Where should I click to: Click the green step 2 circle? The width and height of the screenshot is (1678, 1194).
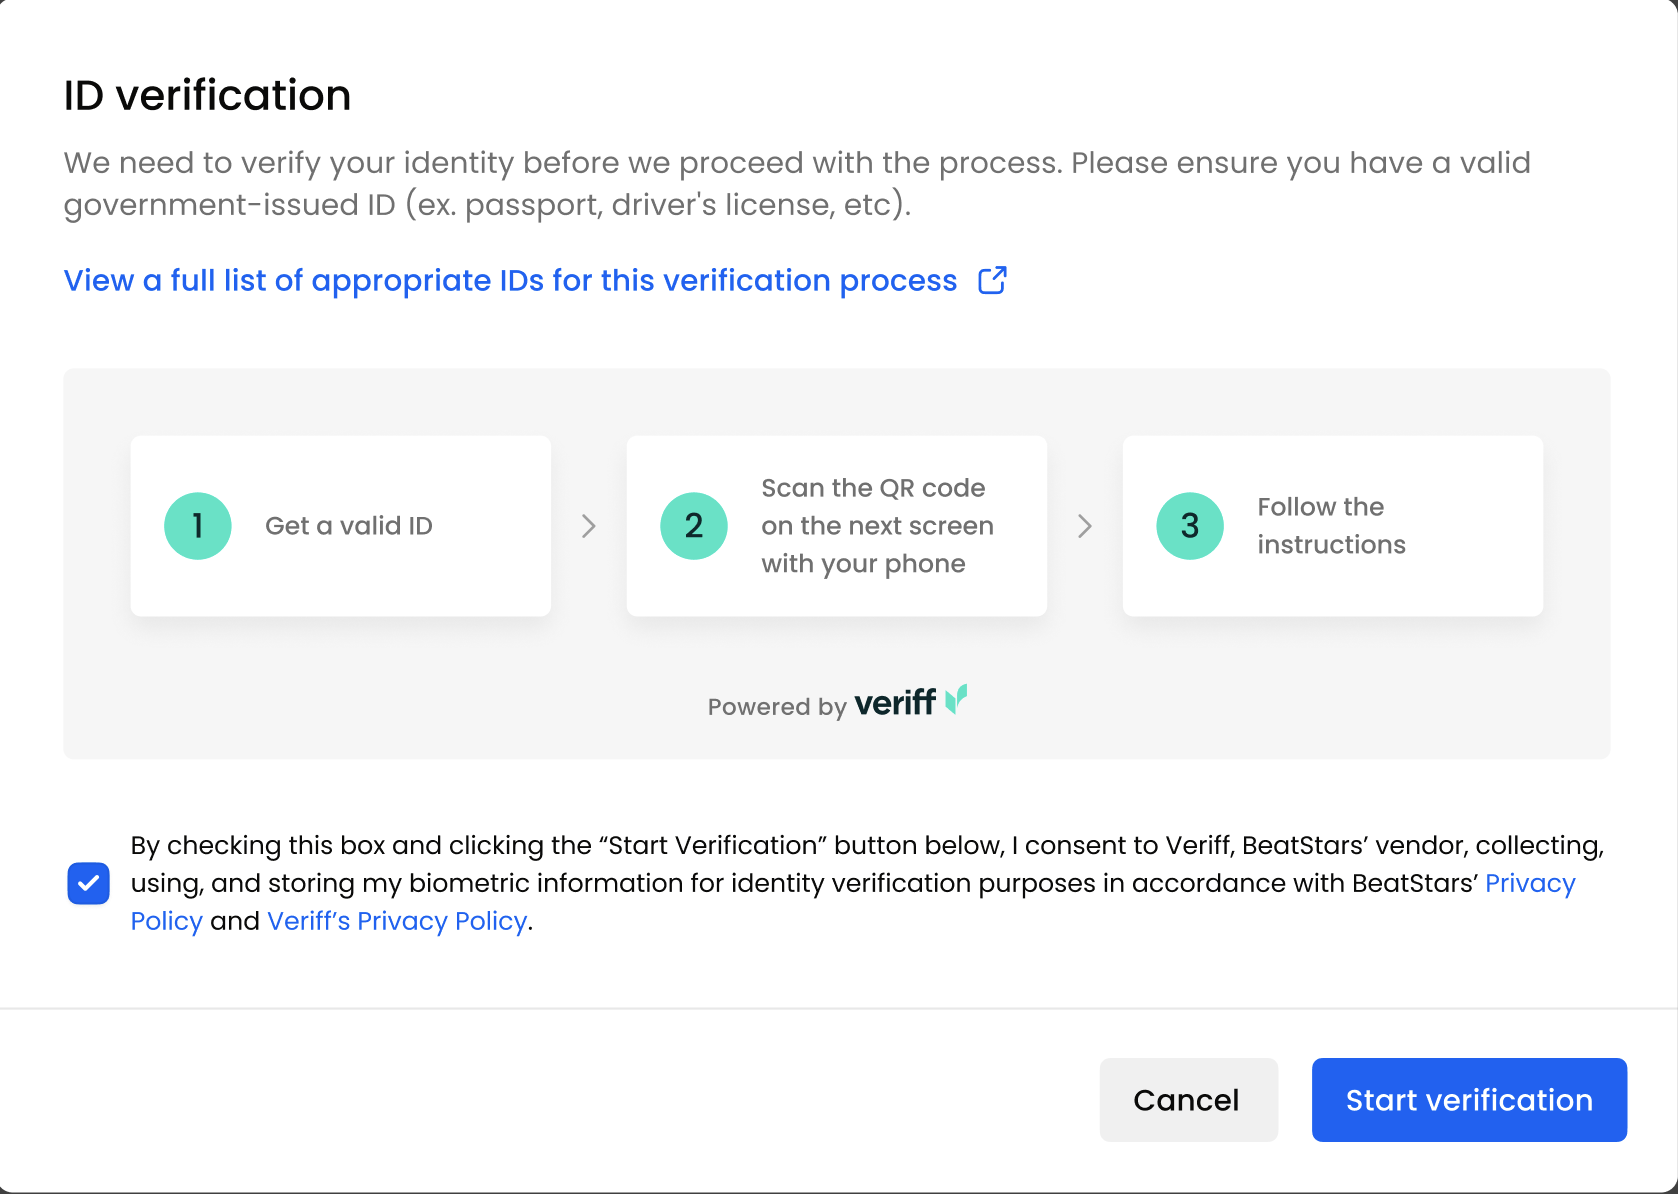694,526
